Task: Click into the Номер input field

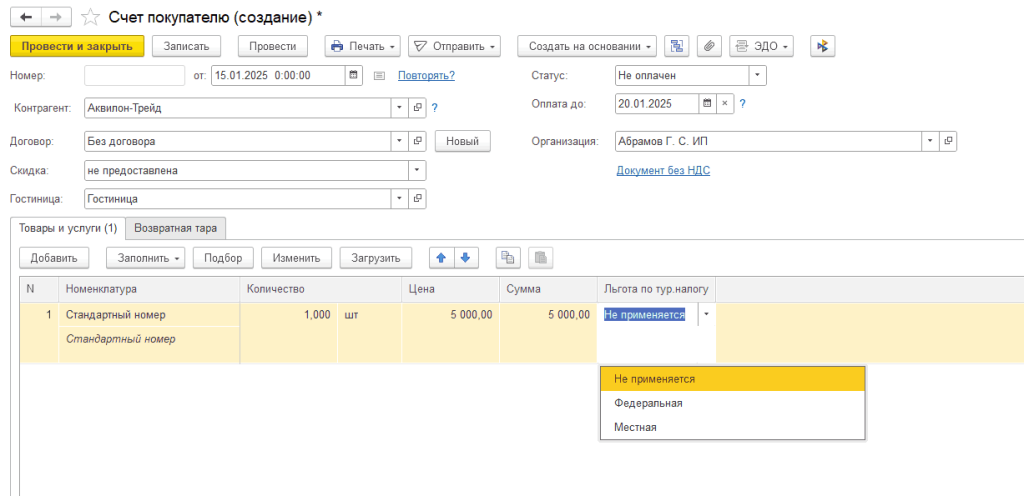Action: click(134, 75)
